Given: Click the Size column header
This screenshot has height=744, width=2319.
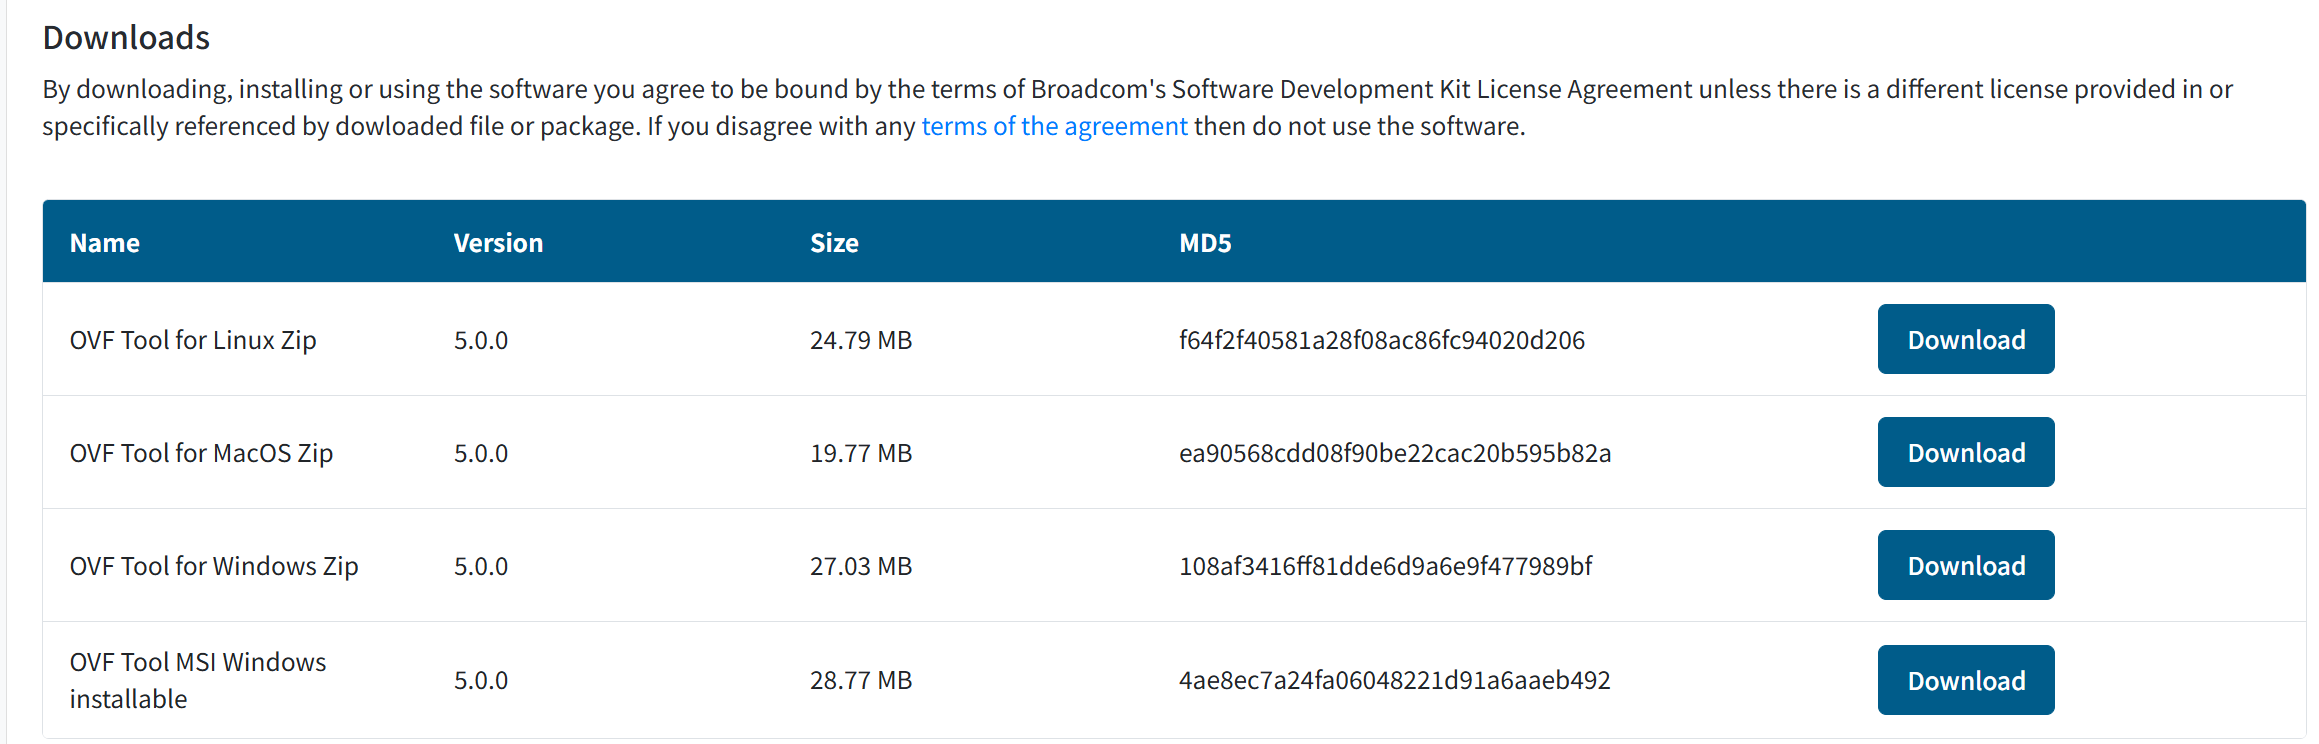Looking at the screenshot, I should (834, 243).
